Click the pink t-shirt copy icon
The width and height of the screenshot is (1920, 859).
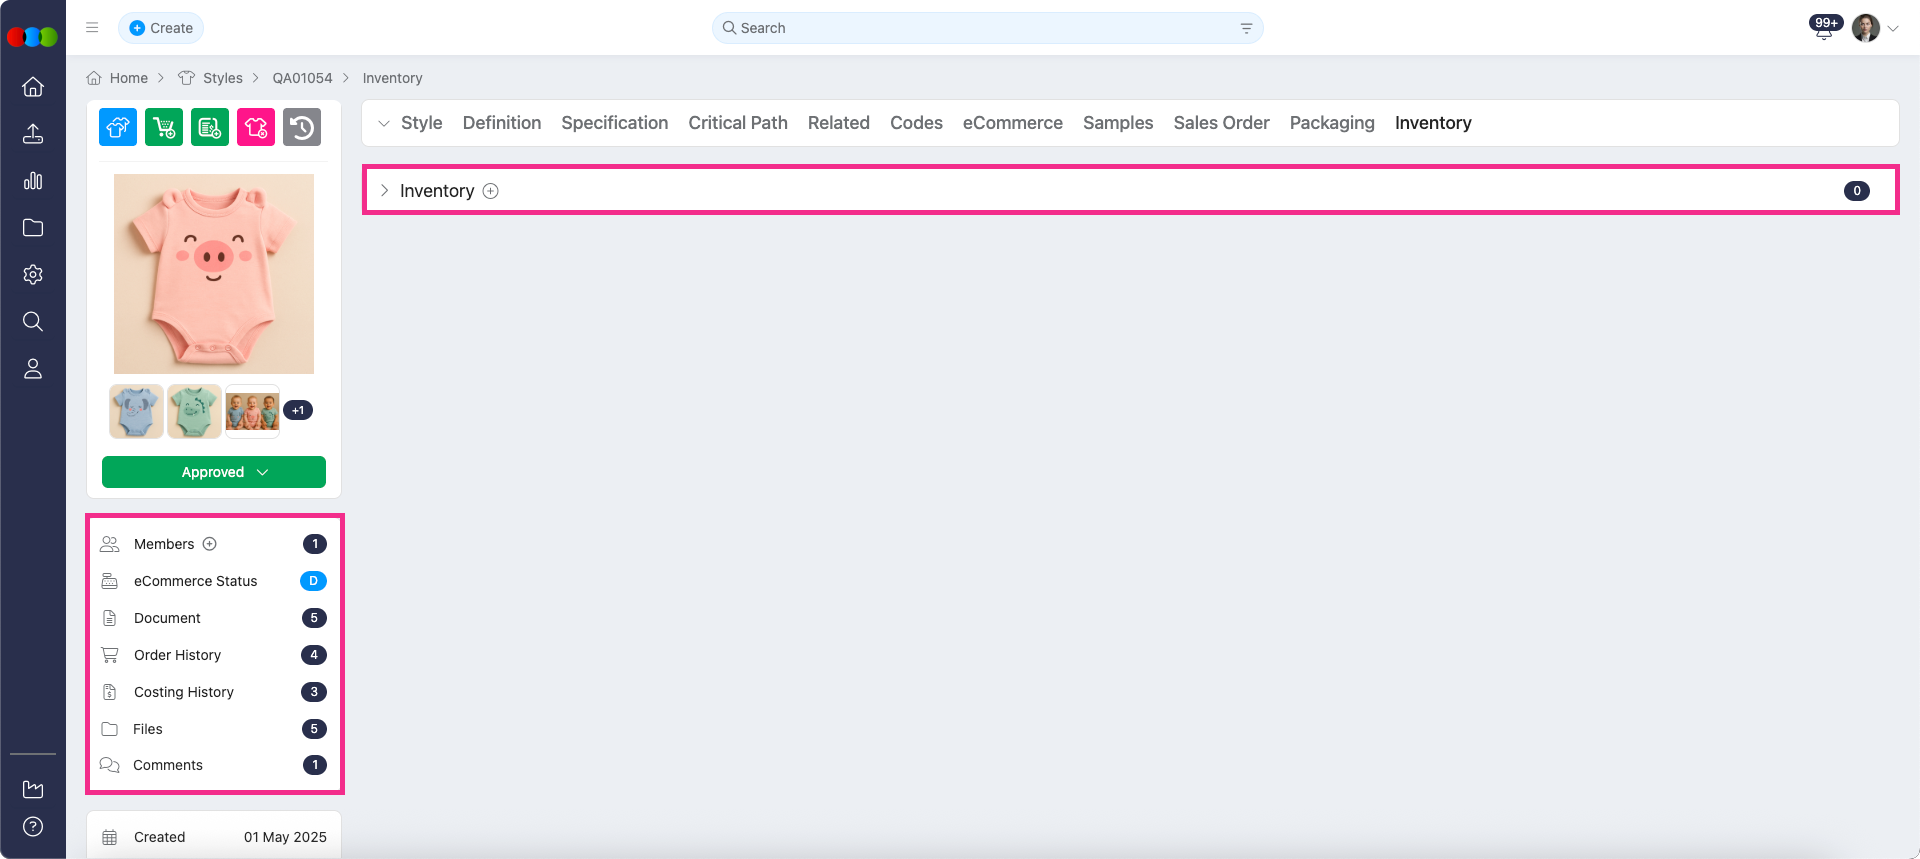click(x=256, y=127)
